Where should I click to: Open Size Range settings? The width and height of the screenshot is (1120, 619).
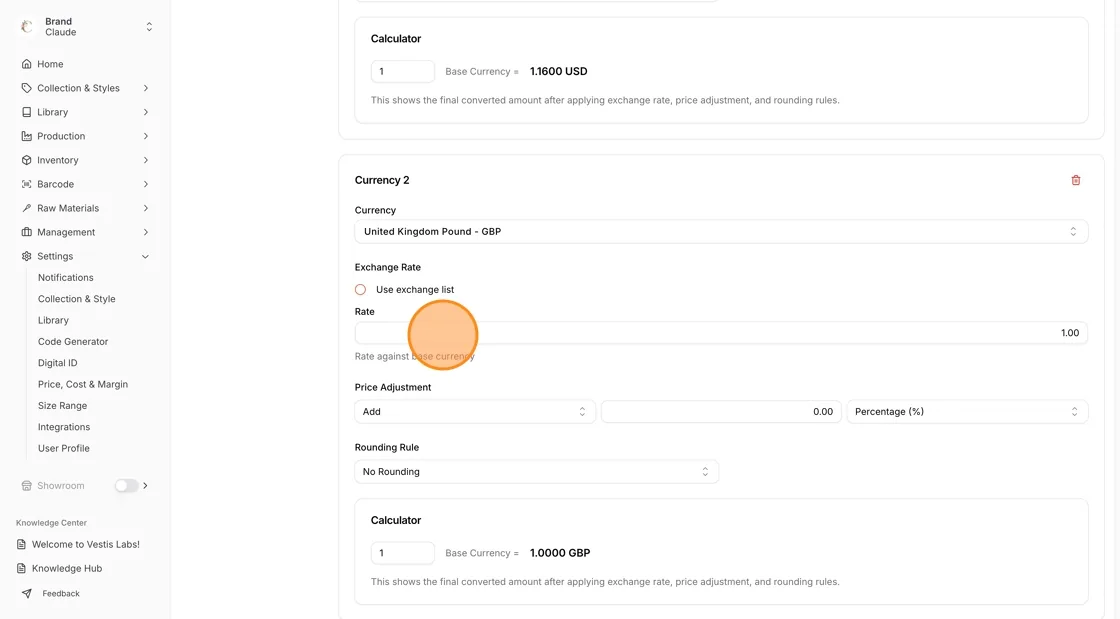[62, 406]
